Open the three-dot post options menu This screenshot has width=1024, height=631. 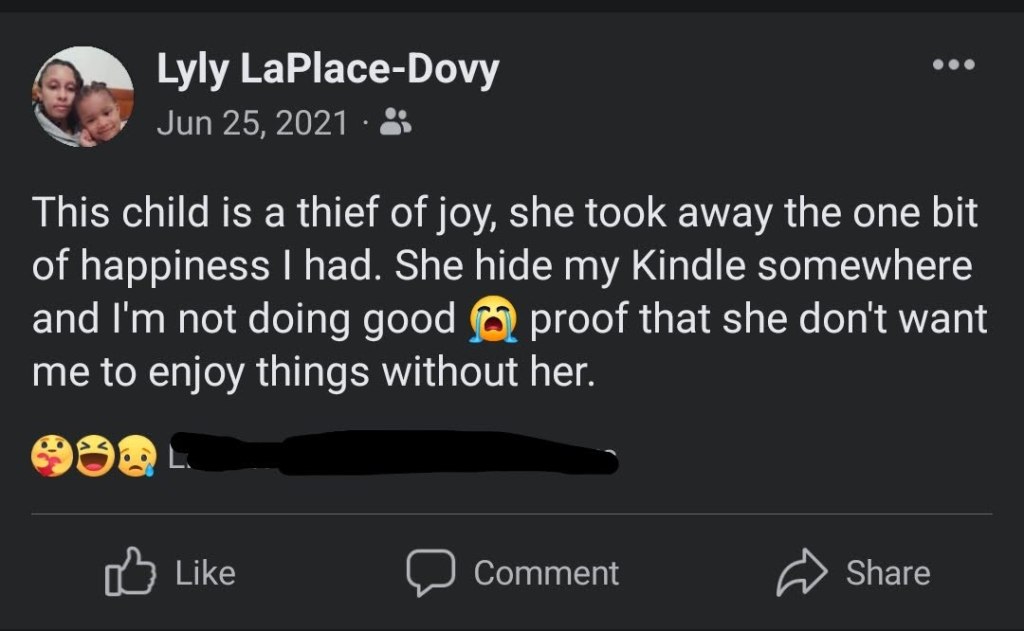tap(952, 65)
